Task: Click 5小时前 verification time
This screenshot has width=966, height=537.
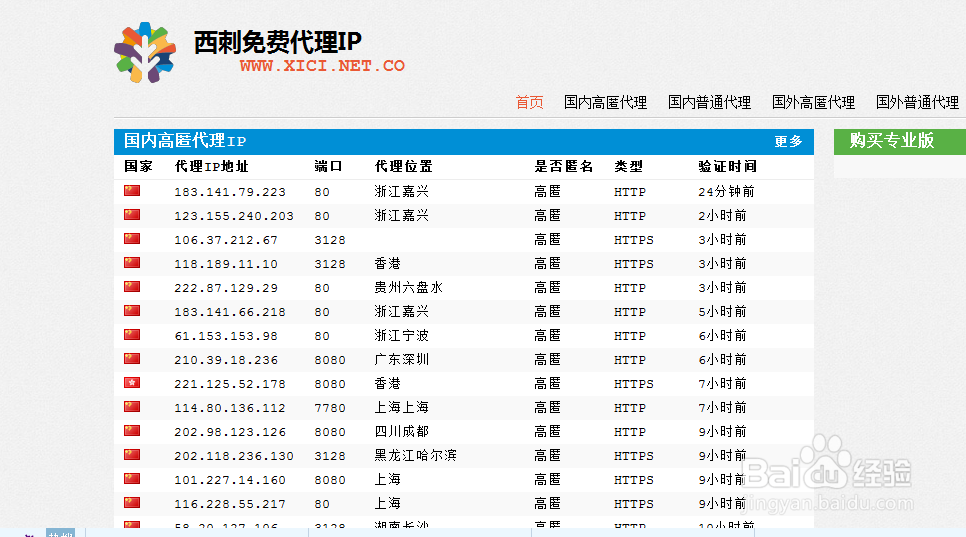Action: [722, 312]
